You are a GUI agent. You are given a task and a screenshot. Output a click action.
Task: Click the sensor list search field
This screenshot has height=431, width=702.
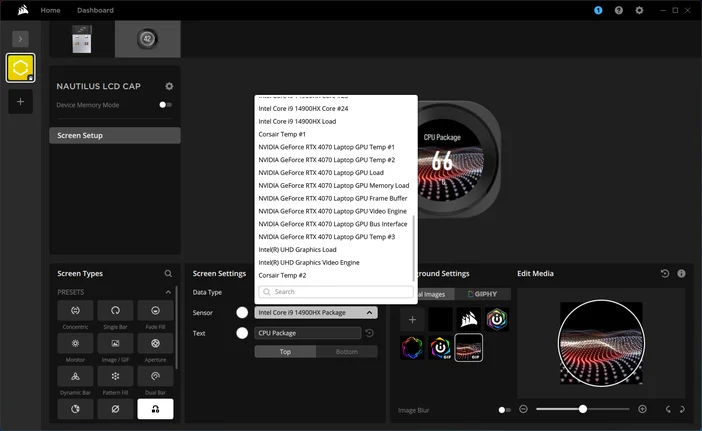point(336,292)
